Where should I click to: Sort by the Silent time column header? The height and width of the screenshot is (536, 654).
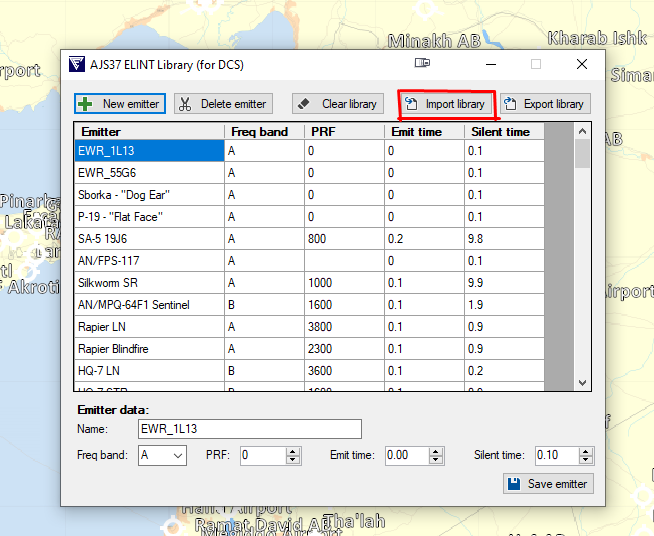(504, 132)
